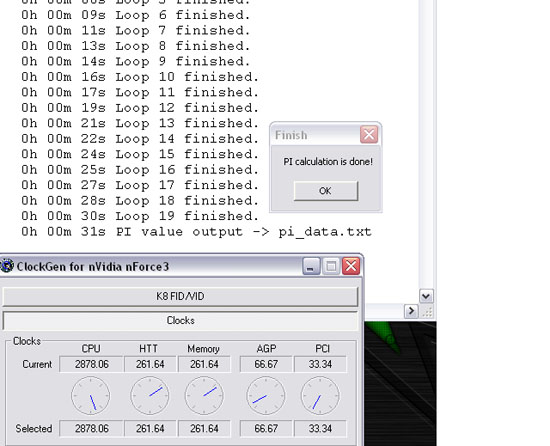Screen dimensions: 550x446
Task: Click the HTT clock gauge dial
Action: point(150,396)
